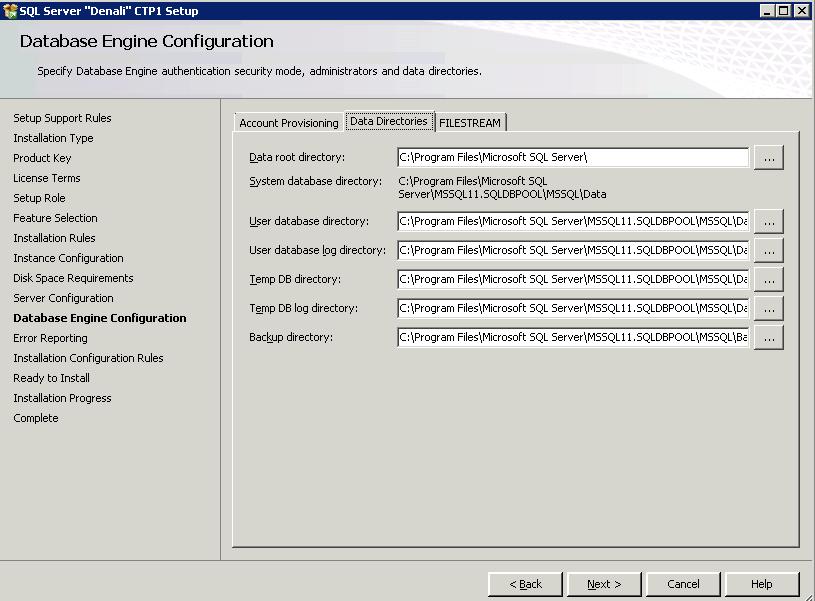
Task: Browse for Temp DB log directory
Action: (x=768, y=309)
